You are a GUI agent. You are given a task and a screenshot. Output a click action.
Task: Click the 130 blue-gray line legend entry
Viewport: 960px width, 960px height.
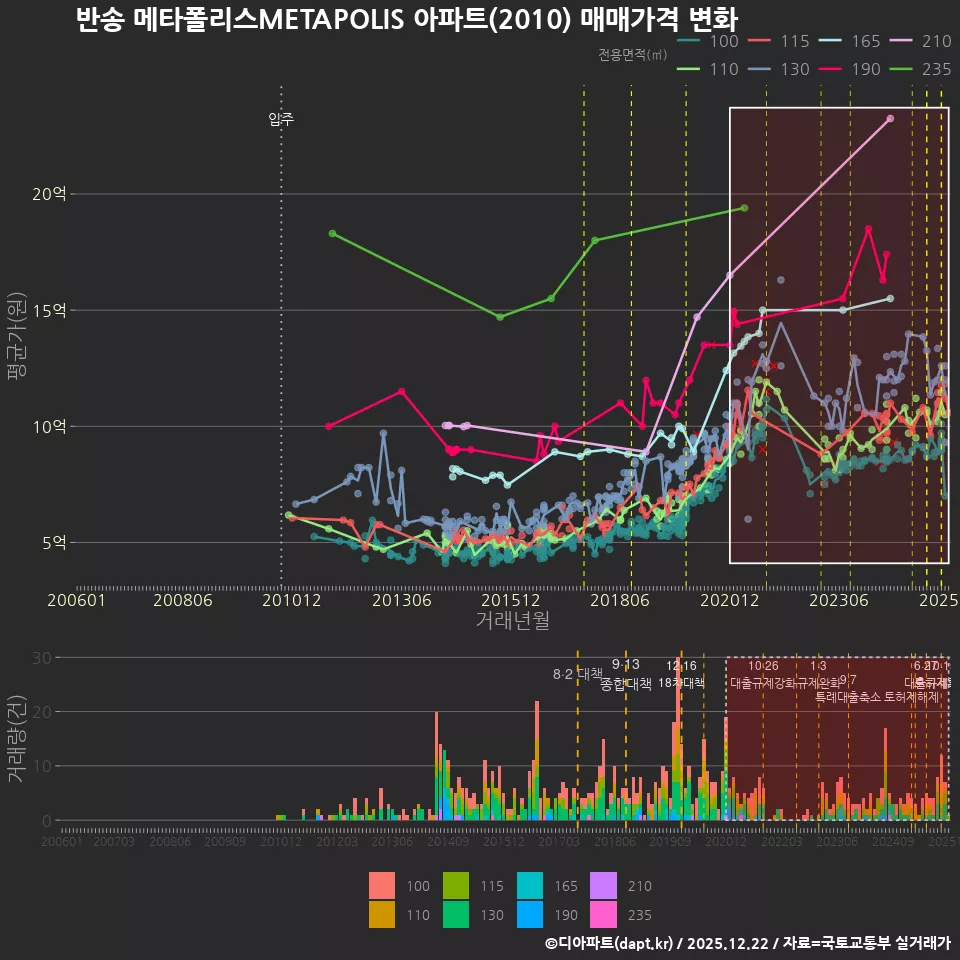click(779, 69)
